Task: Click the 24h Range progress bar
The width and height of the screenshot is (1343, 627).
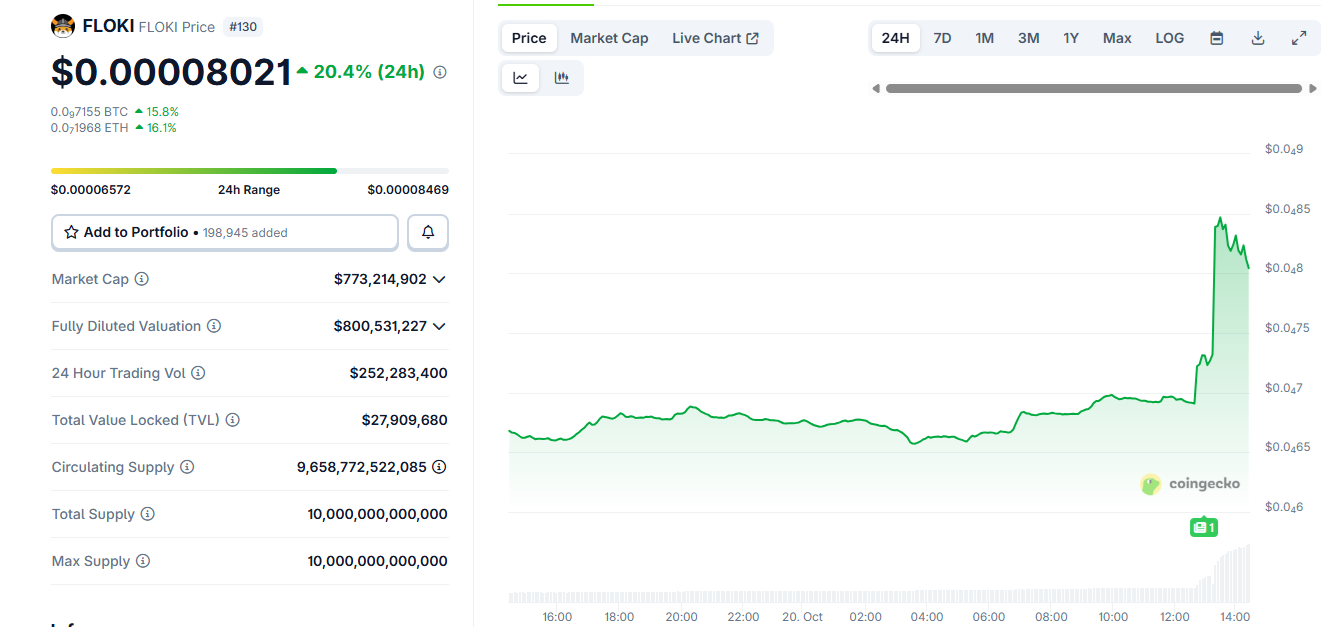Action: tap(249, 171)
